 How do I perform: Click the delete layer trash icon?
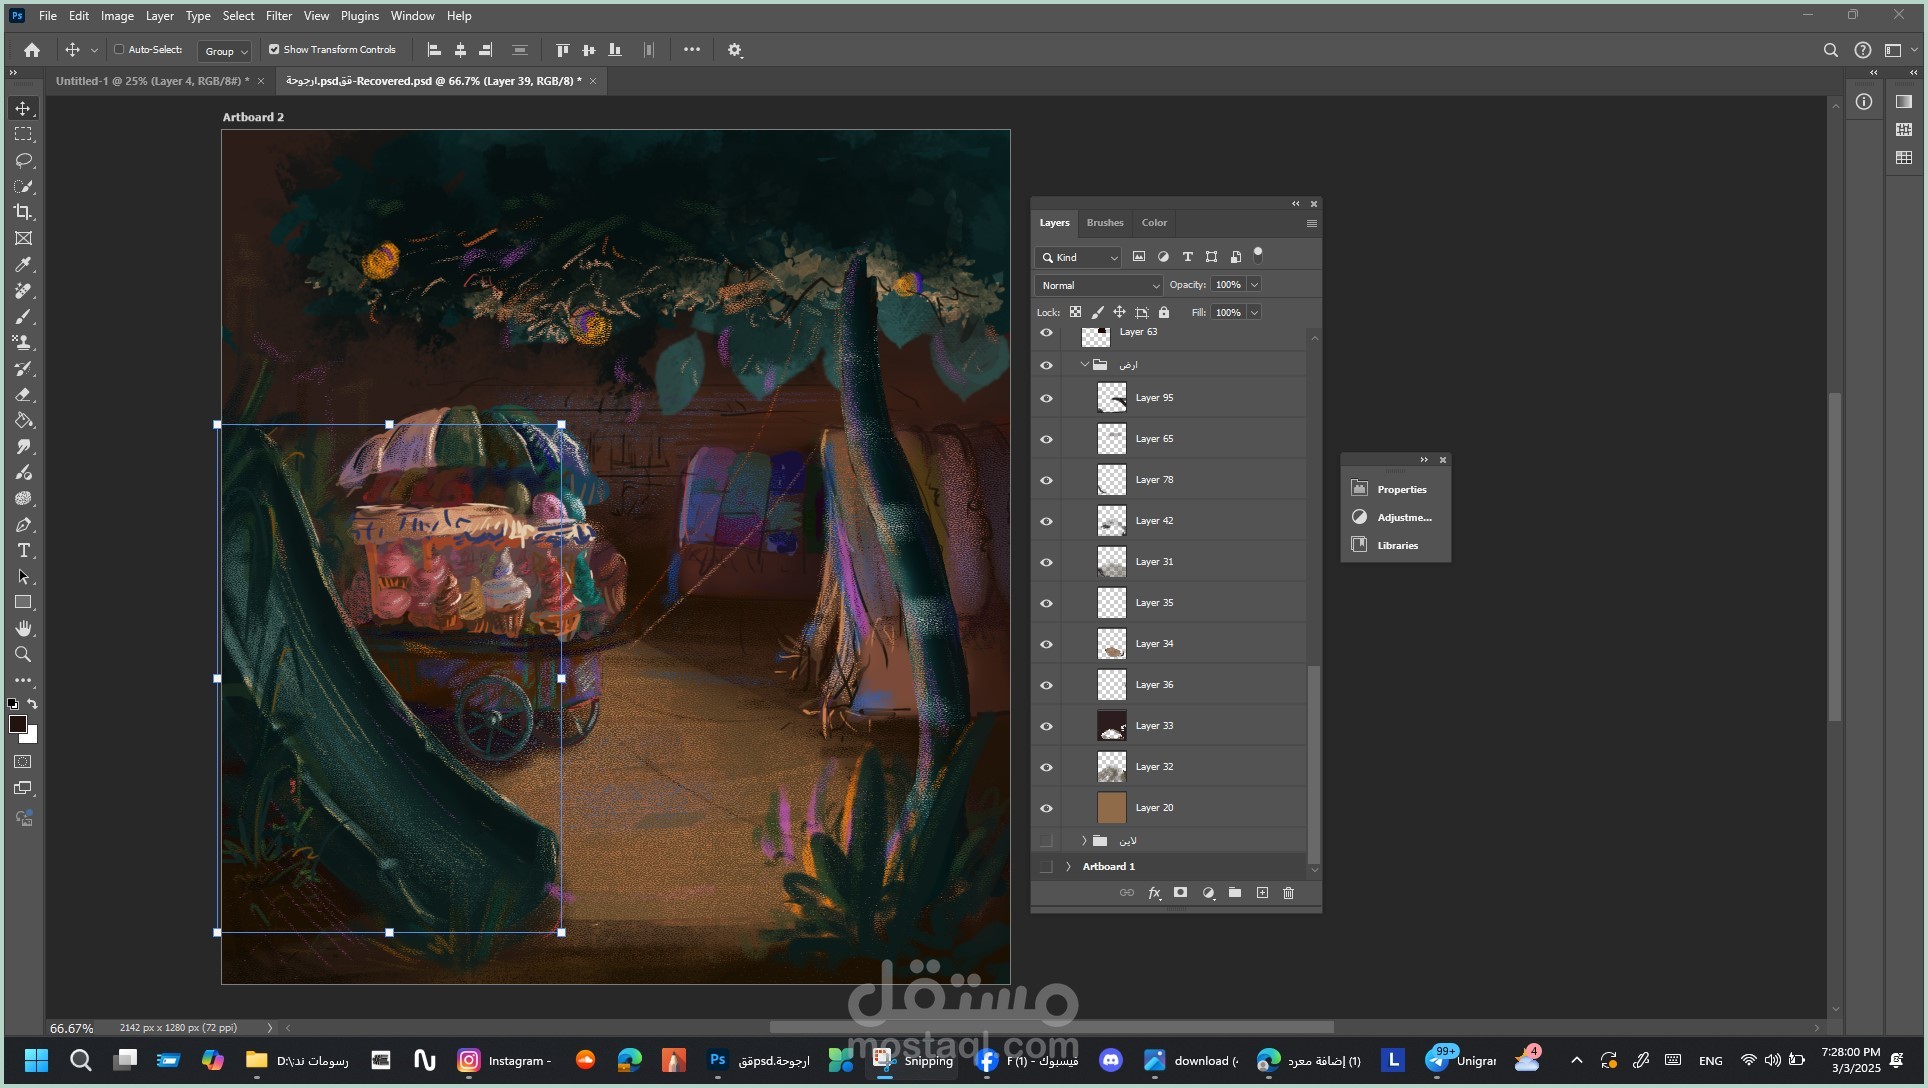click(x=1288, y=893)
